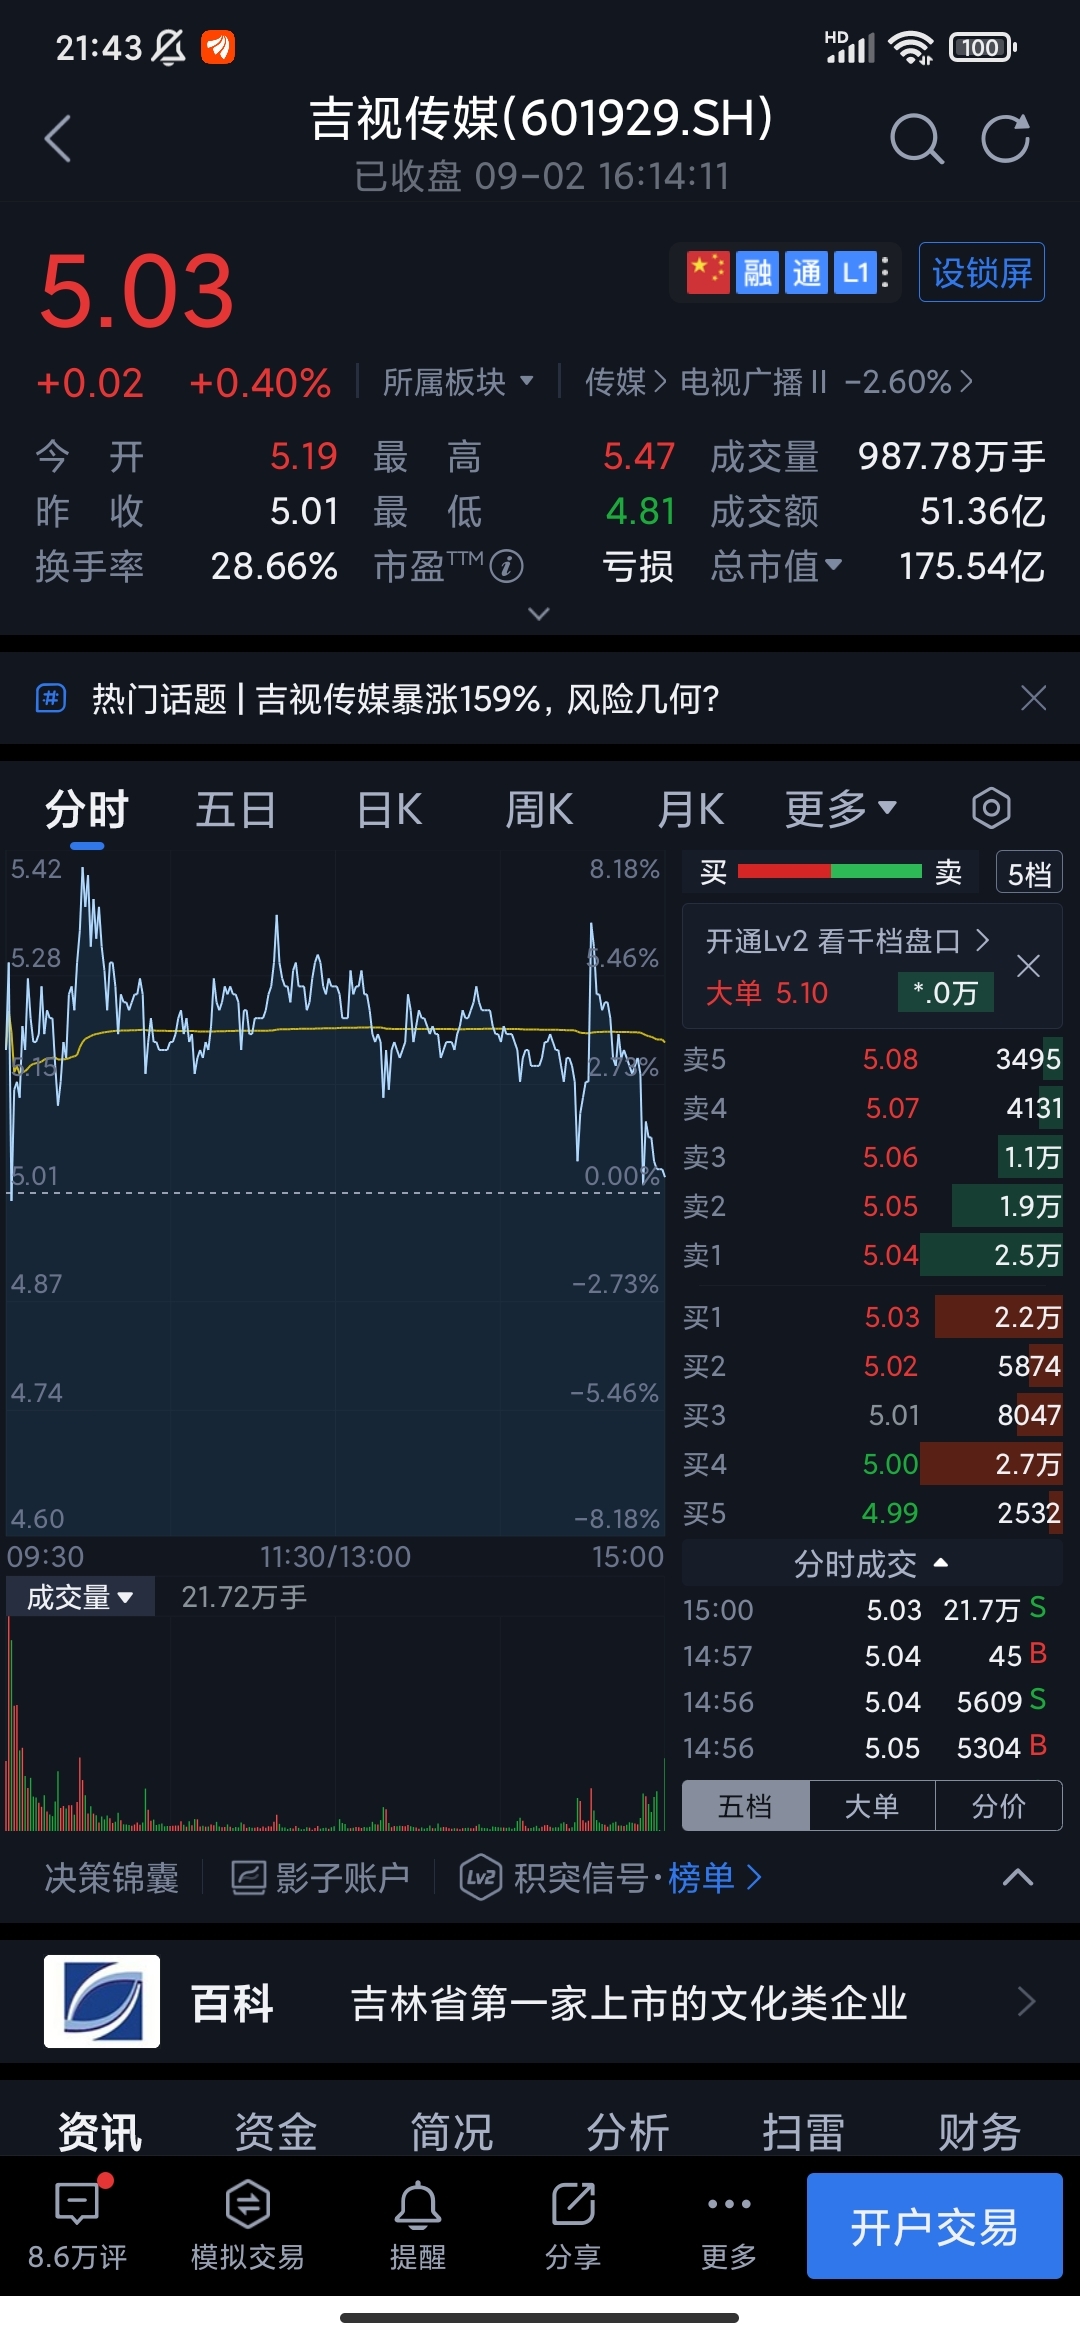1080x2340 pixels.
Task: Tap the L1 quote level badge
Action: pos(855,272)
